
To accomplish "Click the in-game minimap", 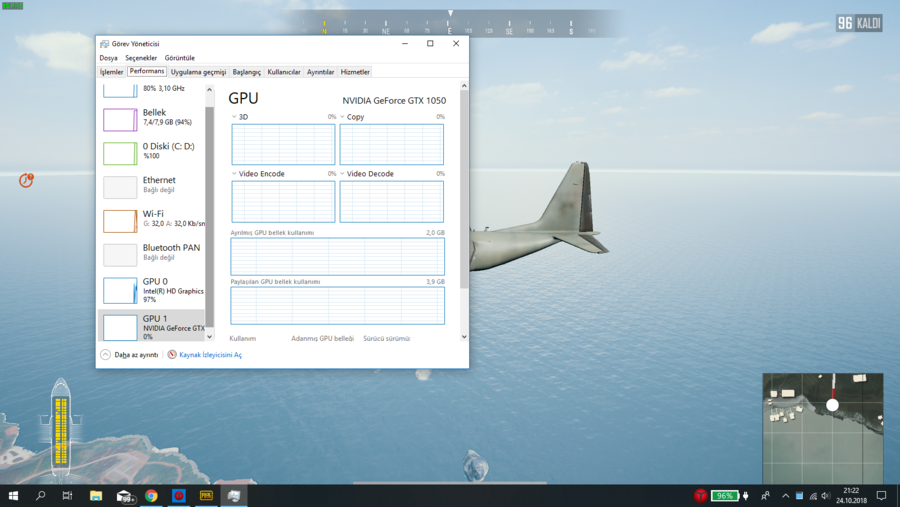I will coord(823,428).
